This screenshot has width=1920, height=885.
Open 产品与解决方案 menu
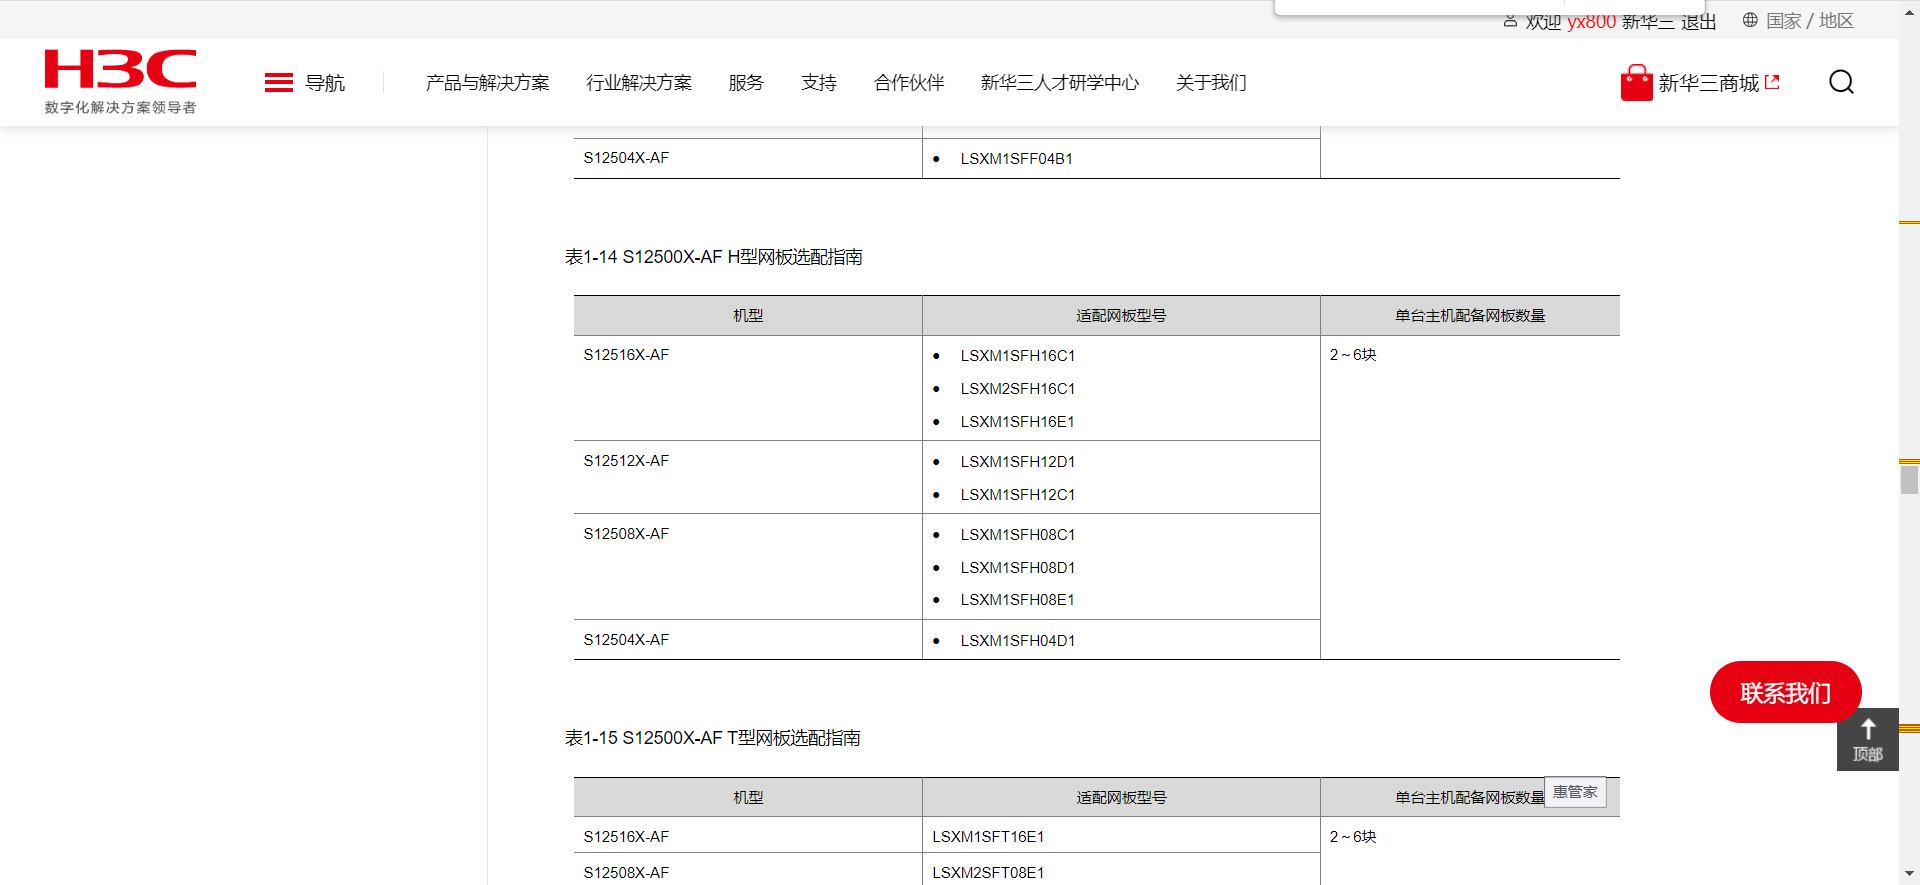tap(488, 83)
